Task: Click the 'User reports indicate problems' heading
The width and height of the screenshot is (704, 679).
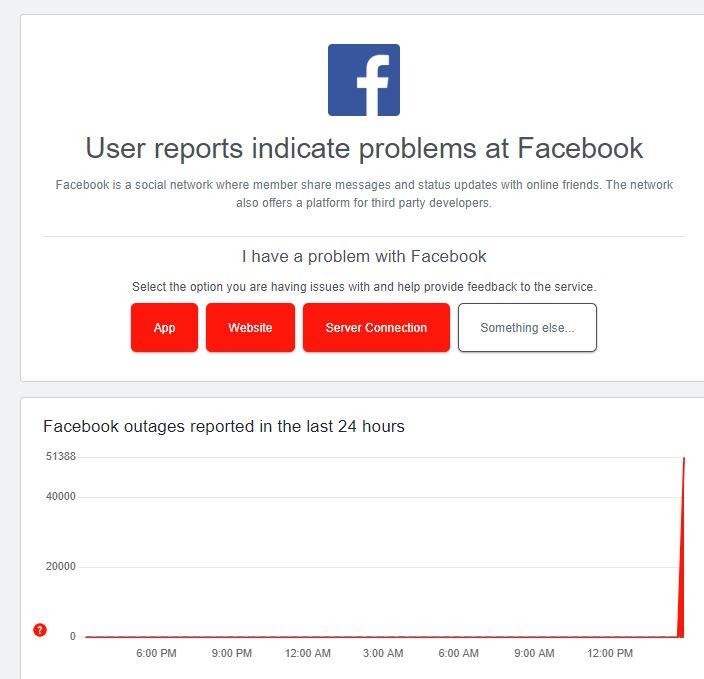Action: [x=364, y=148]
